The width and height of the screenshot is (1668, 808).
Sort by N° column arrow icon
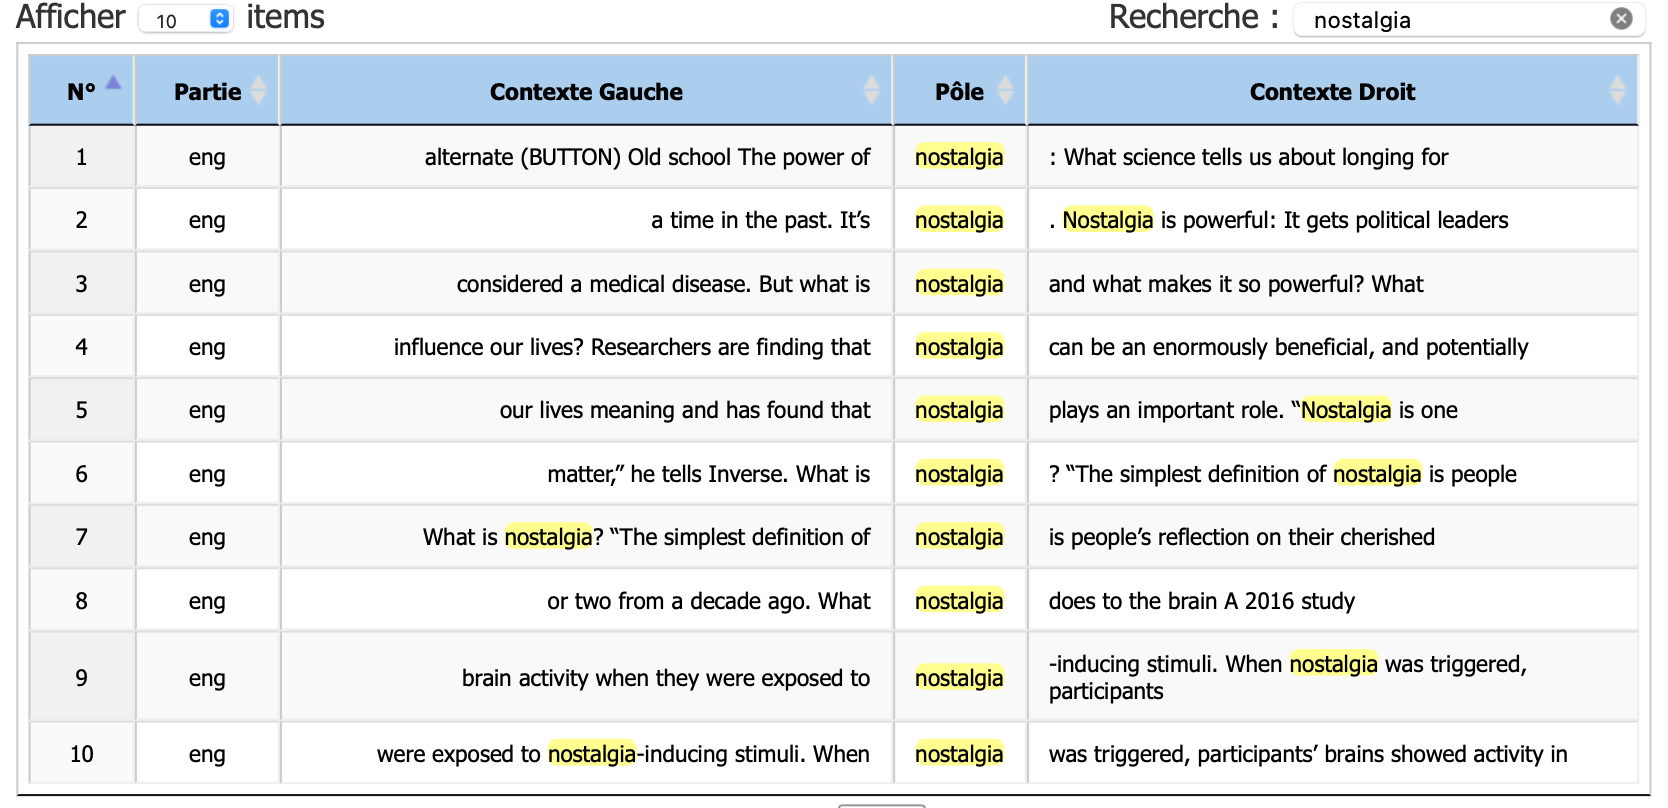[113, 84]
